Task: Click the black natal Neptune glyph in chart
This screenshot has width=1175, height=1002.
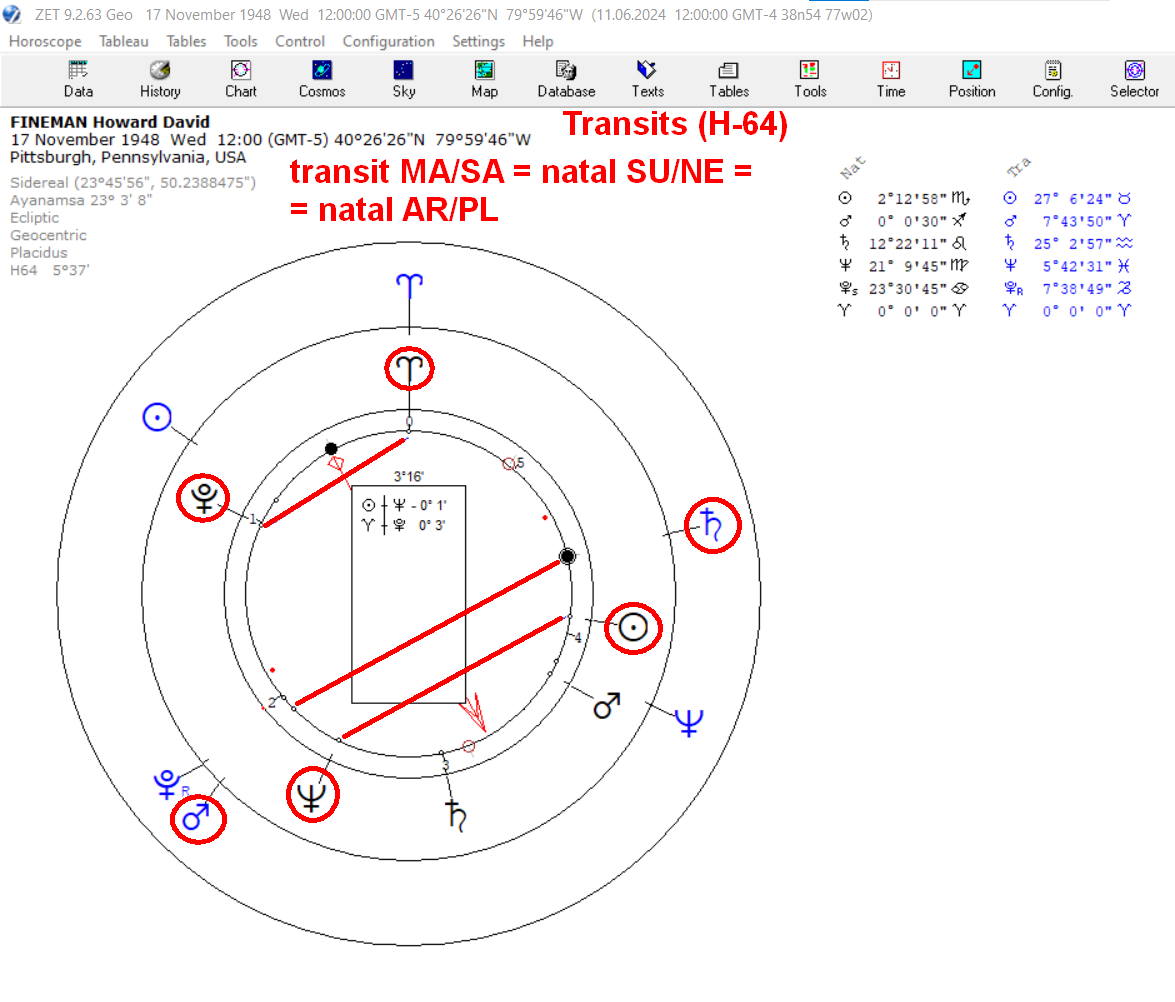Action: (x=312, y=796)
